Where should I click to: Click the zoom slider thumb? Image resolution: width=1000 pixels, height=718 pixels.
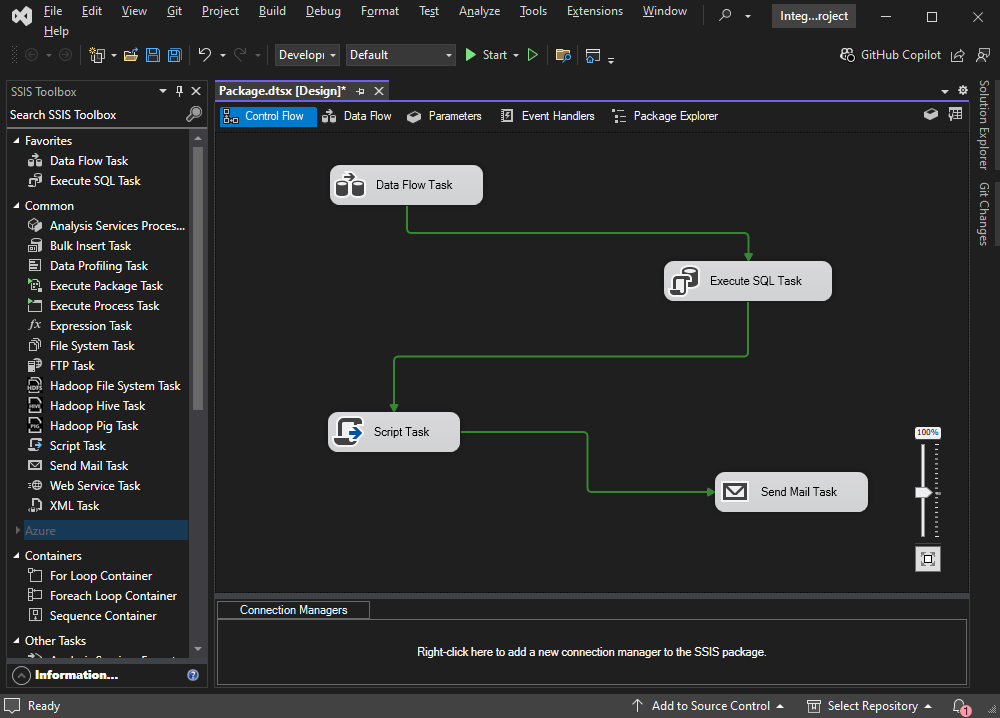pyautogui.click(x=923, y=492)
